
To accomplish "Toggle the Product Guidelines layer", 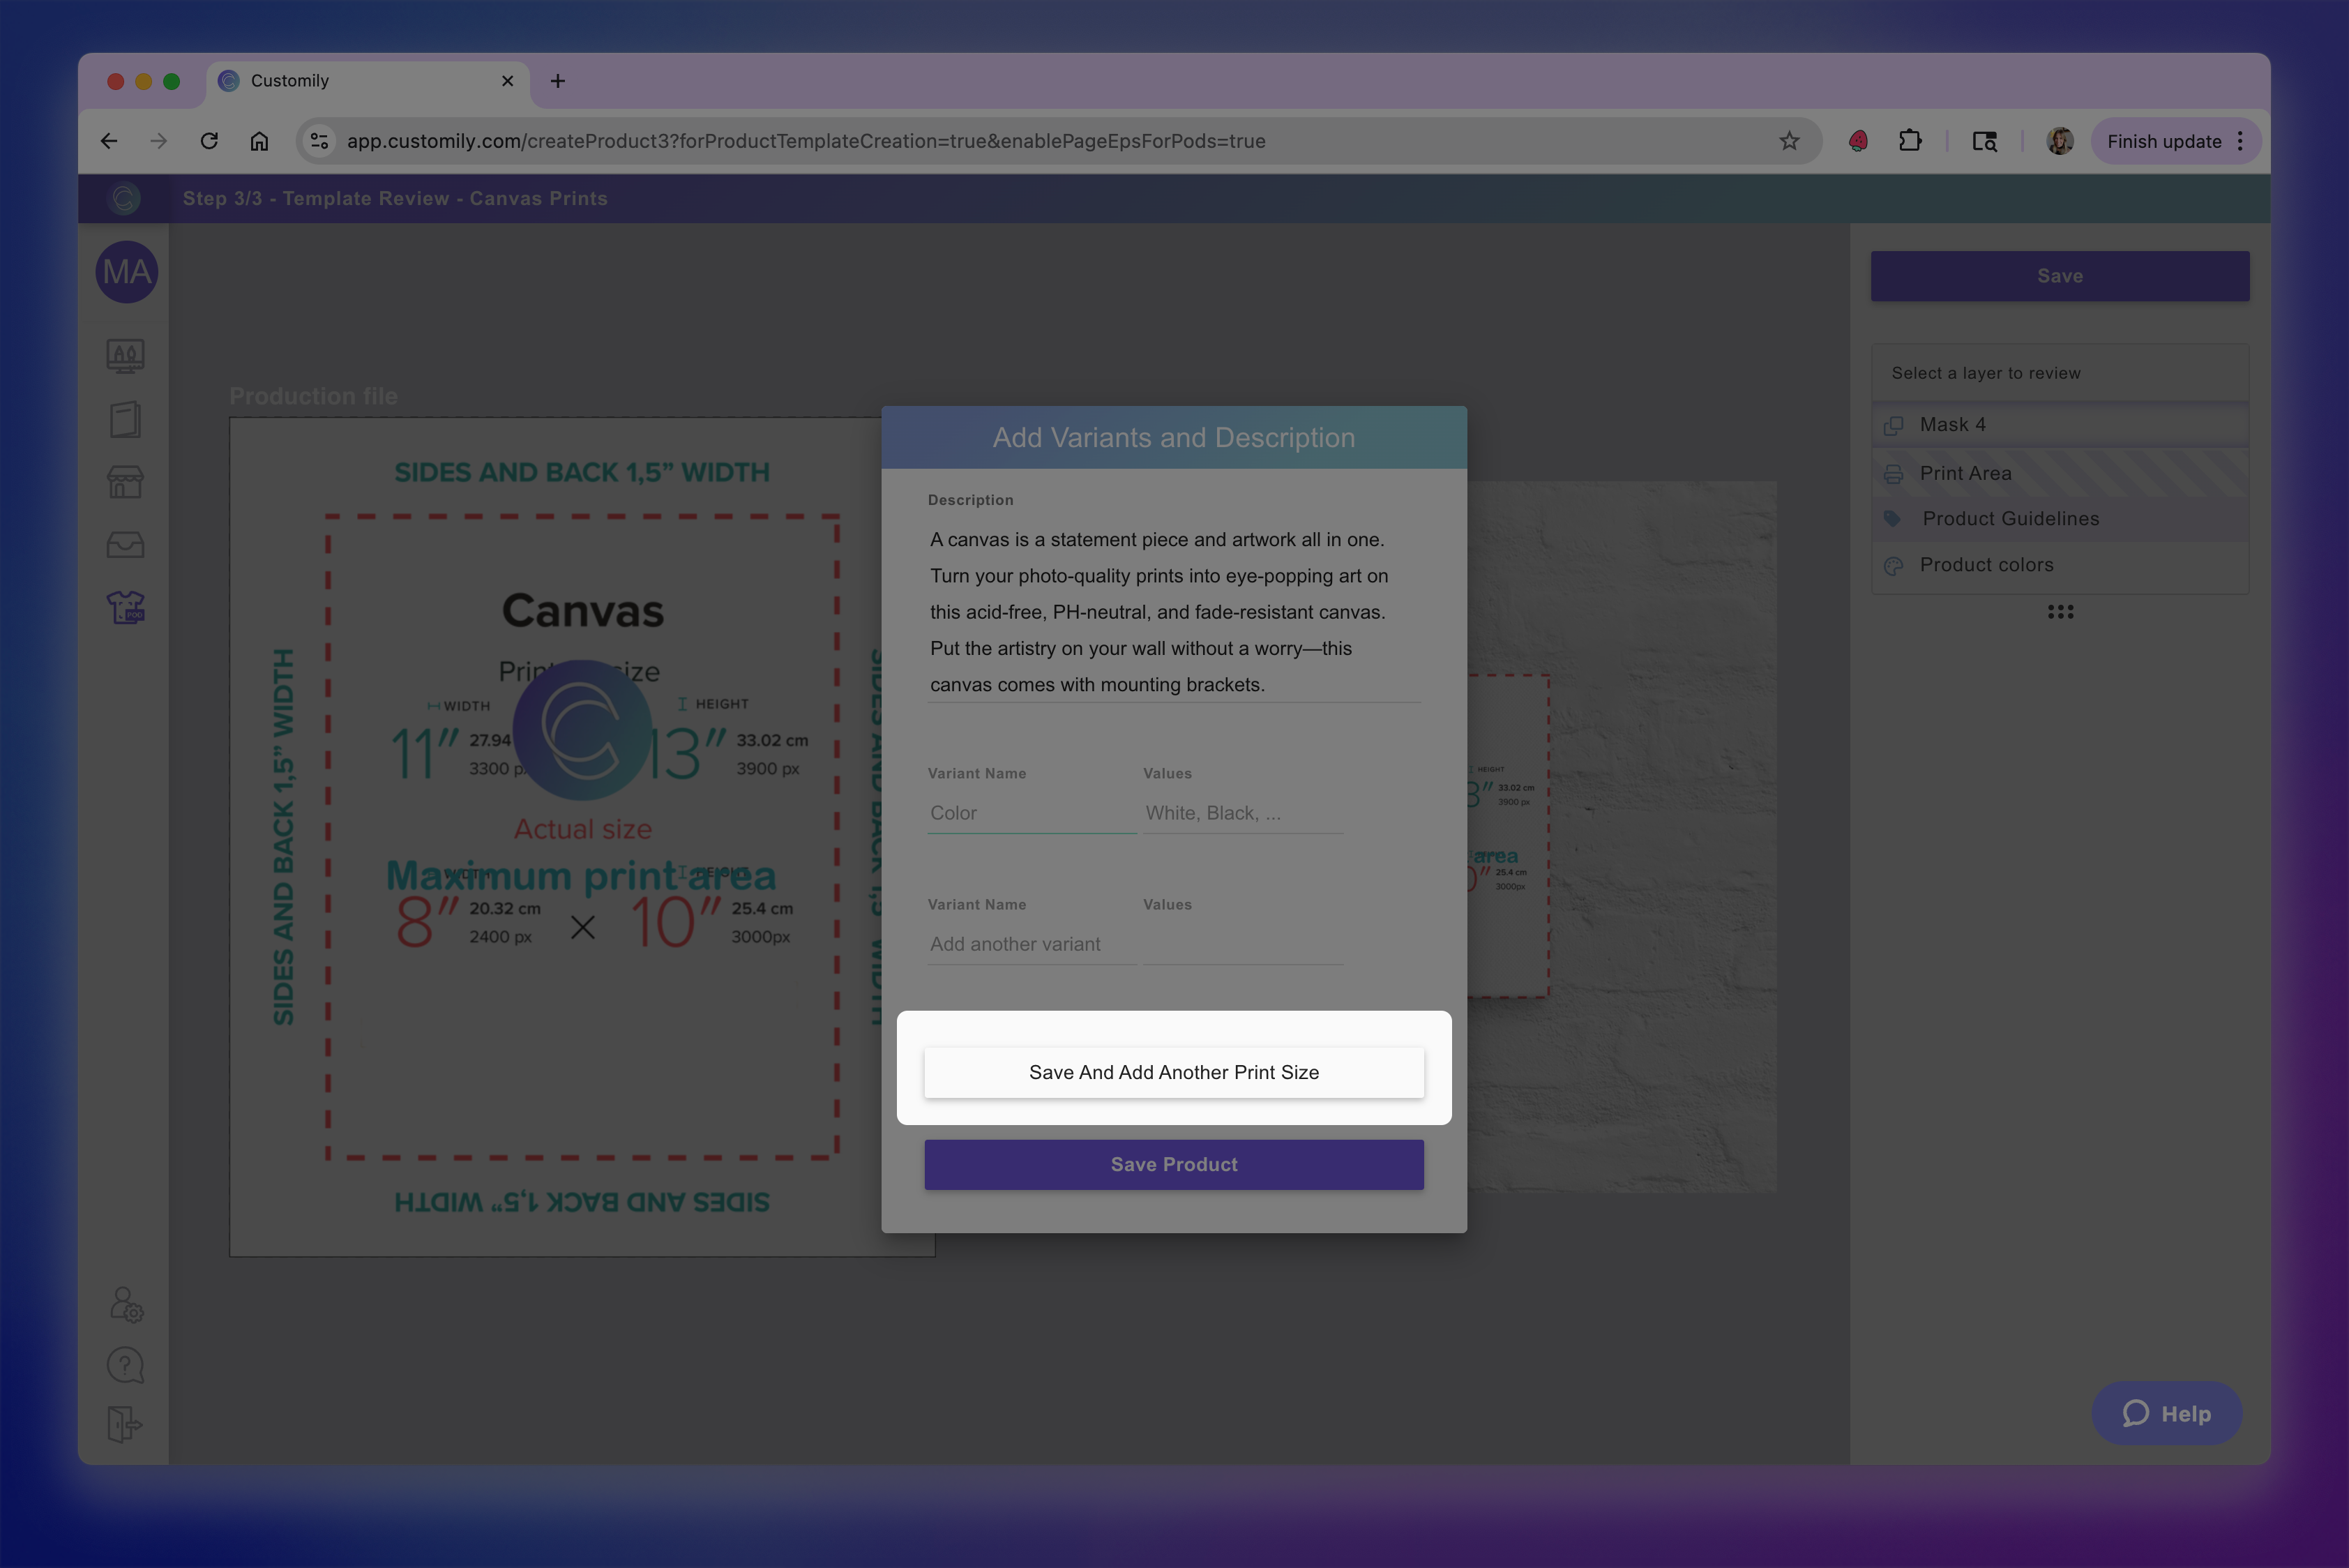I will (x=2059, y=518).
